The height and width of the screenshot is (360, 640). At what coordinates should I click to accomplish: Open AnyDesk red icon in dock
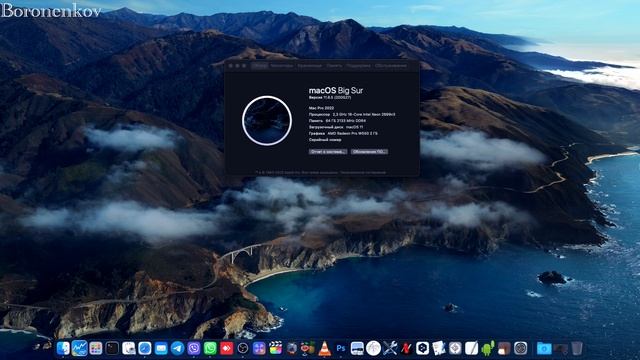pos(227,348)
